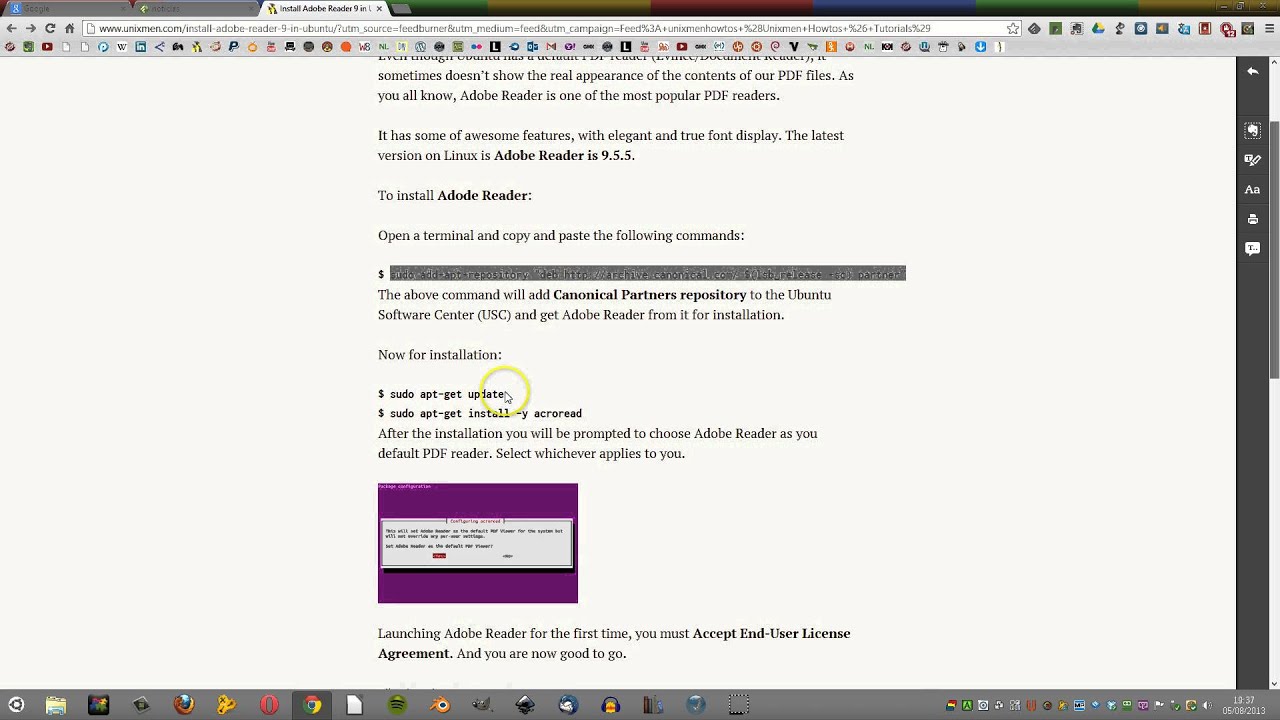This screenshot has height=720, width=1280.
Task: Click 'sudo apt-get update' command text
Action: [448, 394]
